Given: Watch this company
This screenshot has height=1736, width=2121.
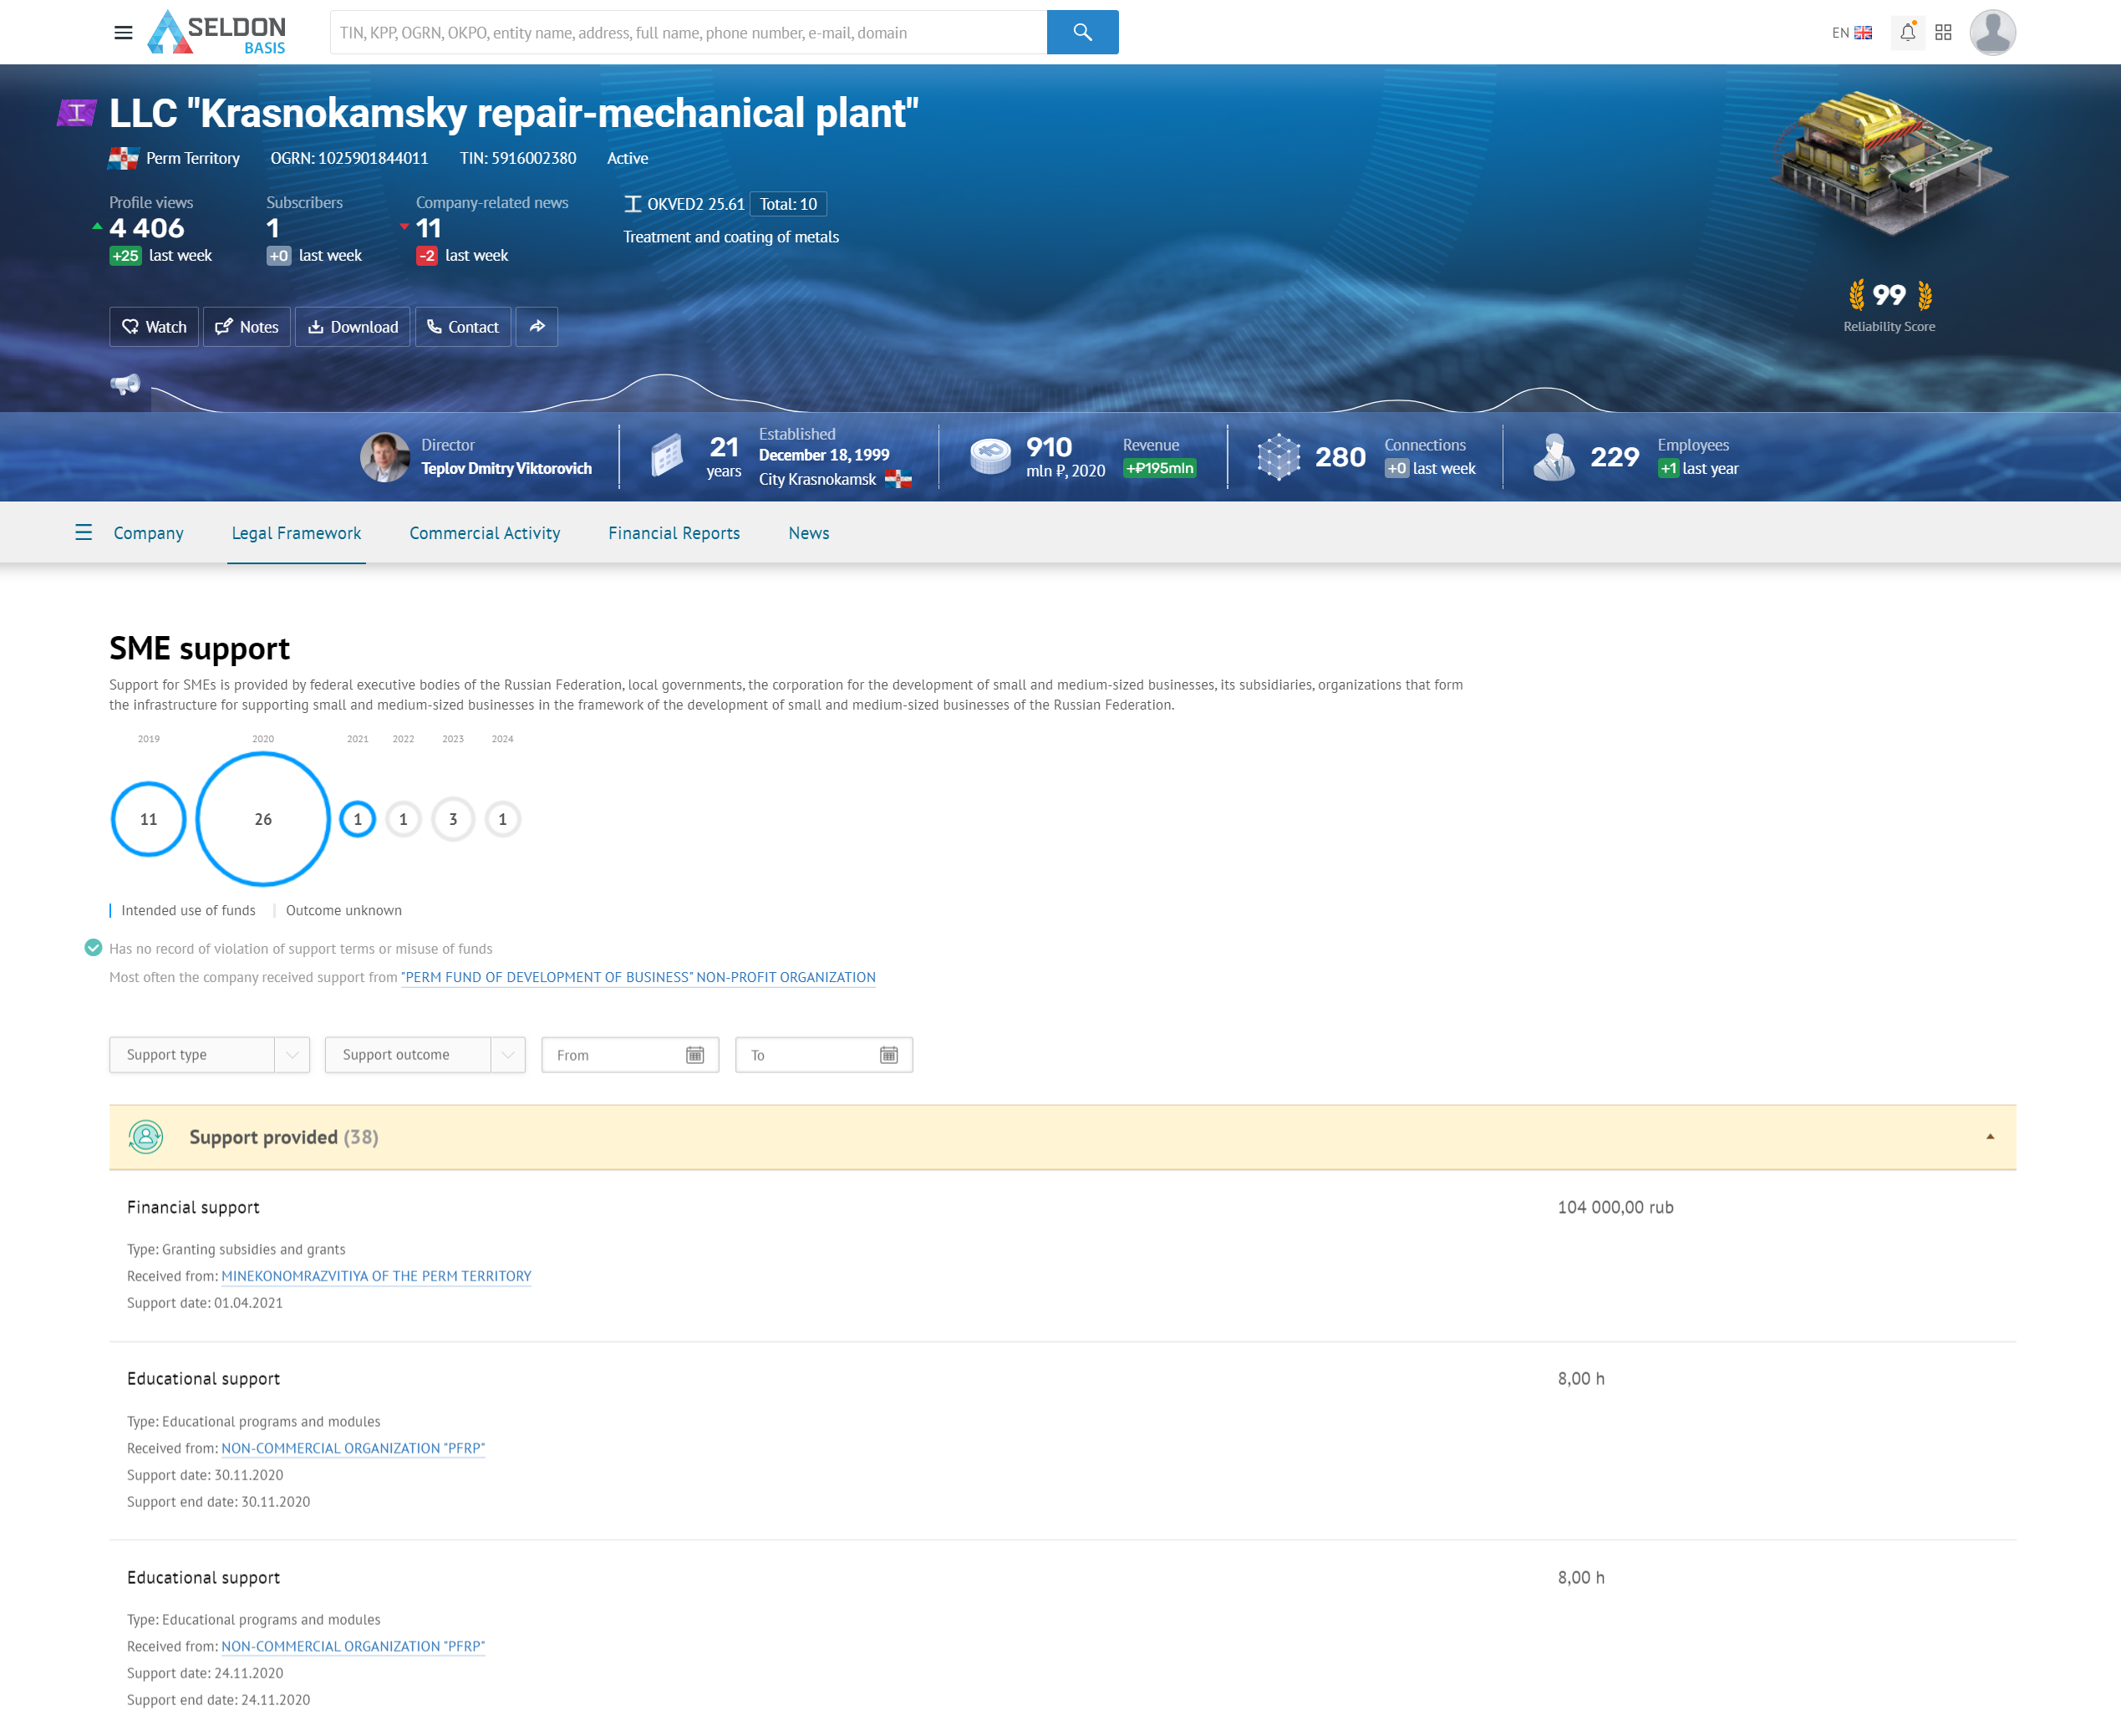Looking at the screenshot, I should pyautogui.click(x=154, y=327).
